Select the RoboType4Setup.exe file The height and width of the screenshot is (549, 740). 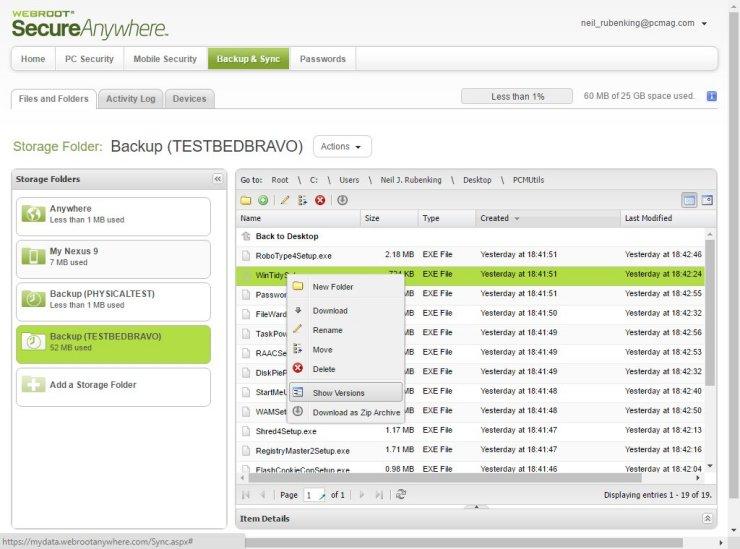pos(470,255)
